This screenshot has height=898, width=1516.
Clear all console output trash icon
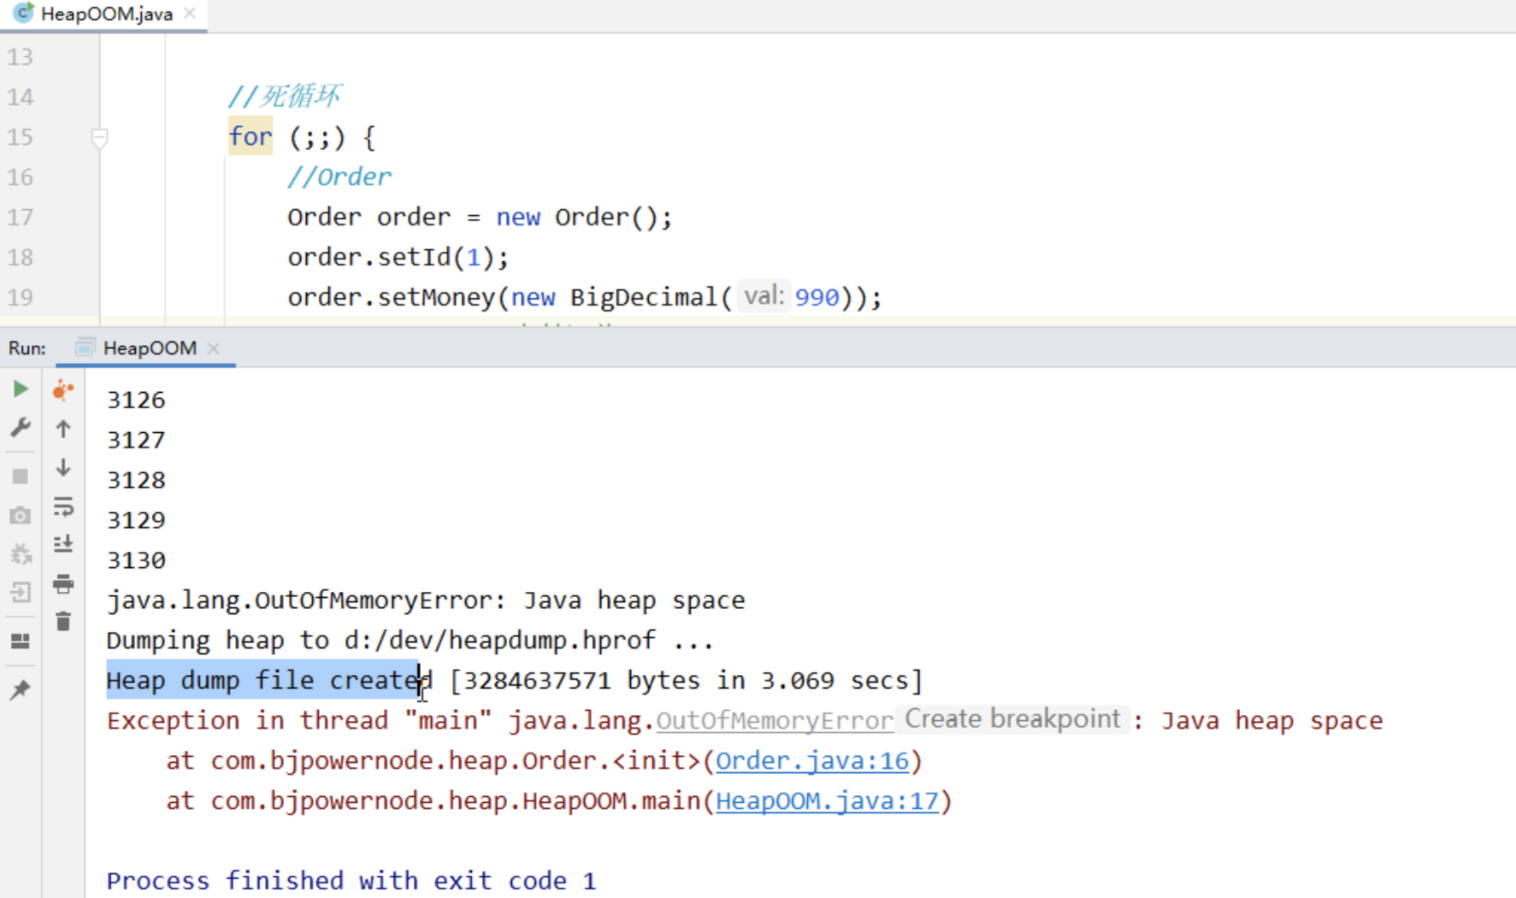click(63, 621)
